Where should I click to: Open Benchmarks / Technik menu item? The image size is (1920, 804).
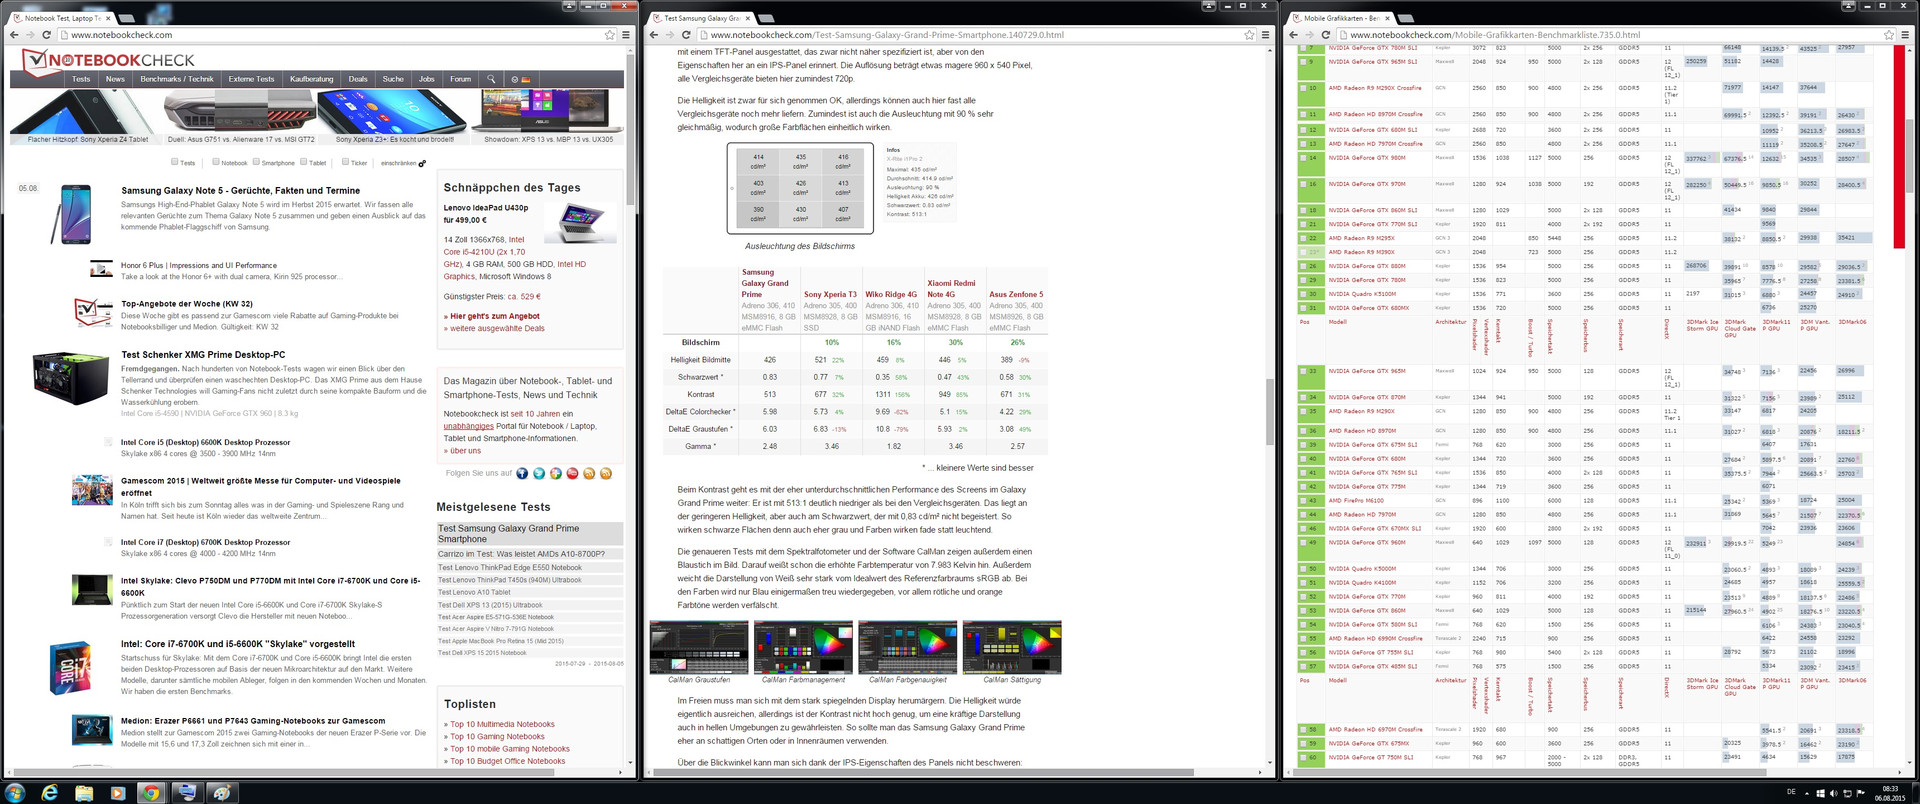[177, 79]
